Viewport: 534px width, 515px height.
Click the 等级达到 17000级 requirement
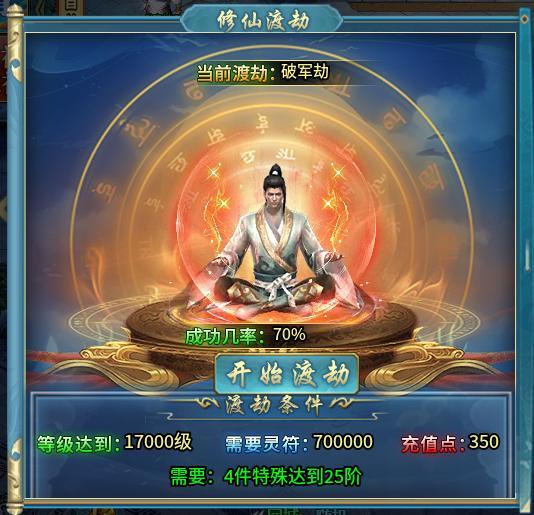tap(115, 443)
